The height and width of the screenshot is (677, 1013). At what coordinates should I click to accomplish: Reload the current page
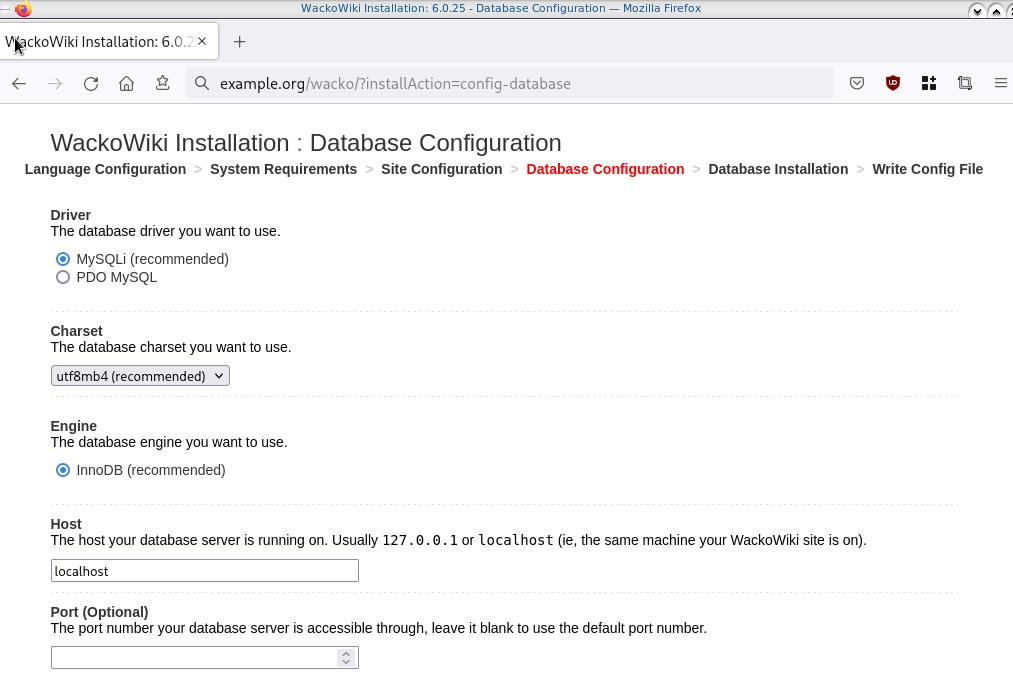point(91,84)
